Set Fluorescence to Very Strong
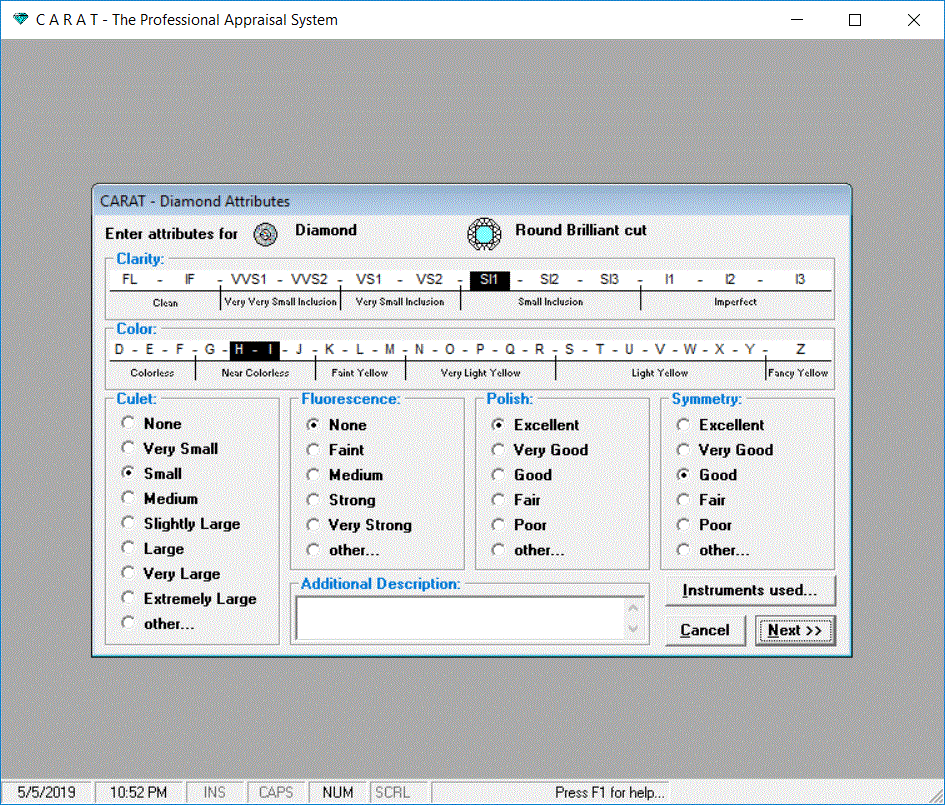 click(x=314, y=525)
